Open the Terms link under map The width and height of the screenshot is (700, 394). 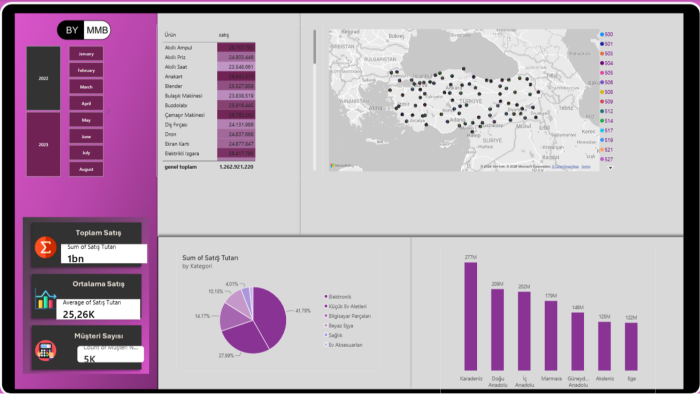click(586, 166)
